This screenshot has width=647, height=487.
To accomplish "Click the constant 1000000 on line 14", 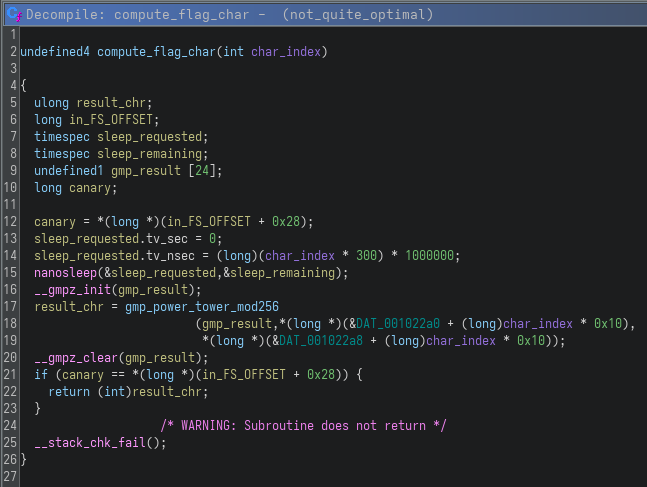I will tap(430, 256).
